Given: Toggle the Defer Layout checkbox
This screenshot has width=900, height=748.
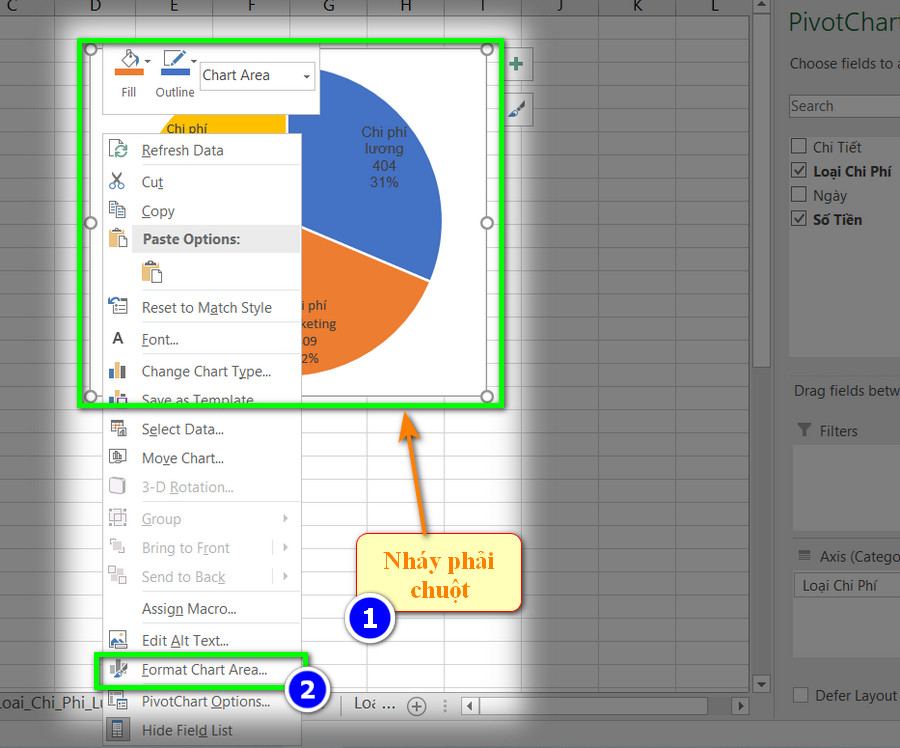Looking at the screenshot, I should (800, 695).
